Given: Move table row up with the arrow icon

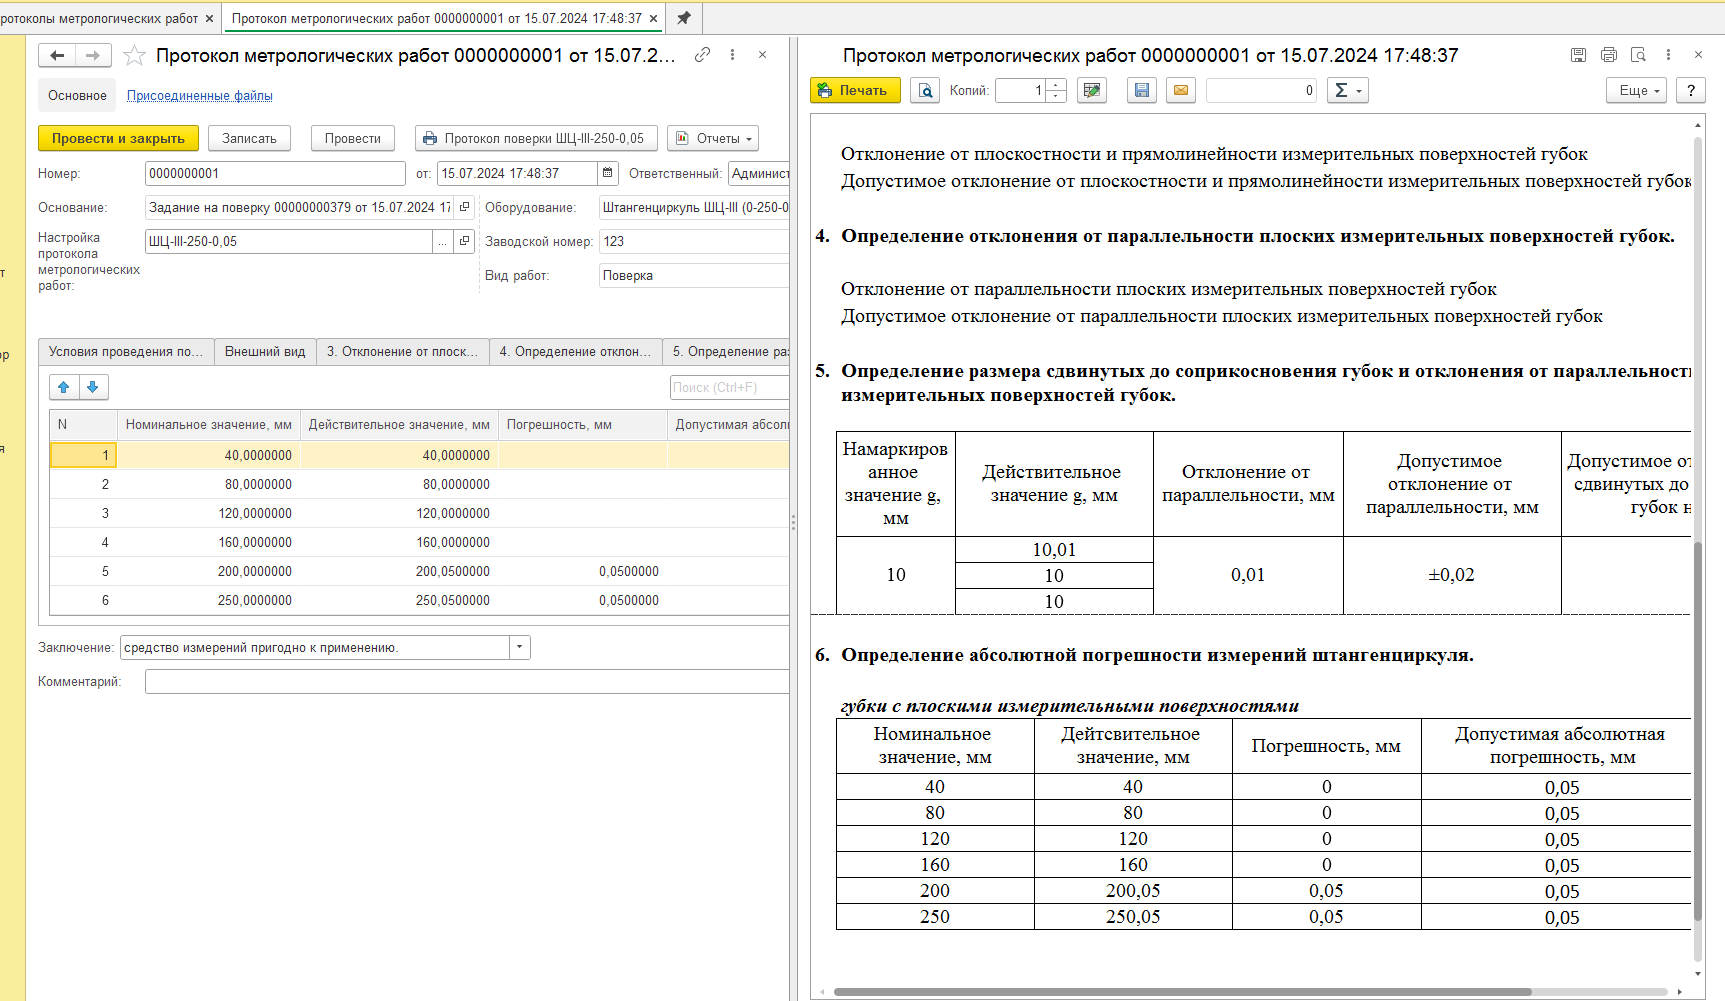Looking at the screenshot, I should [64, 387].
